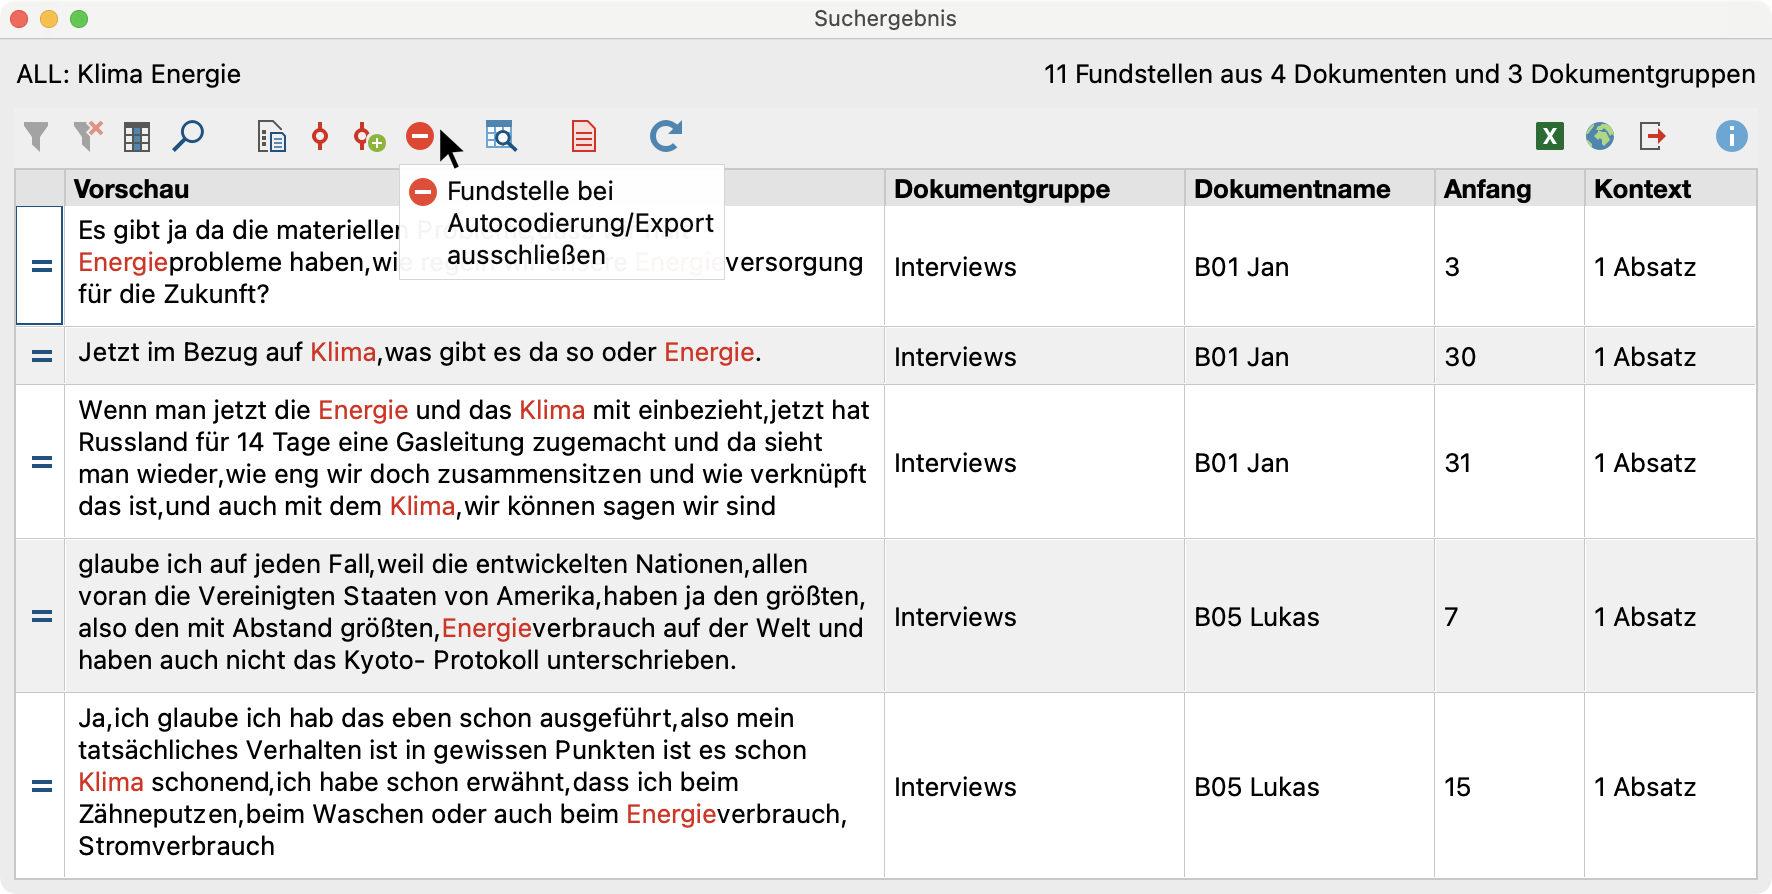Select preview text starting 'glaube ich auf jeden Fall'
Screen dimensions: 1772x894
(x=472, y=612)
